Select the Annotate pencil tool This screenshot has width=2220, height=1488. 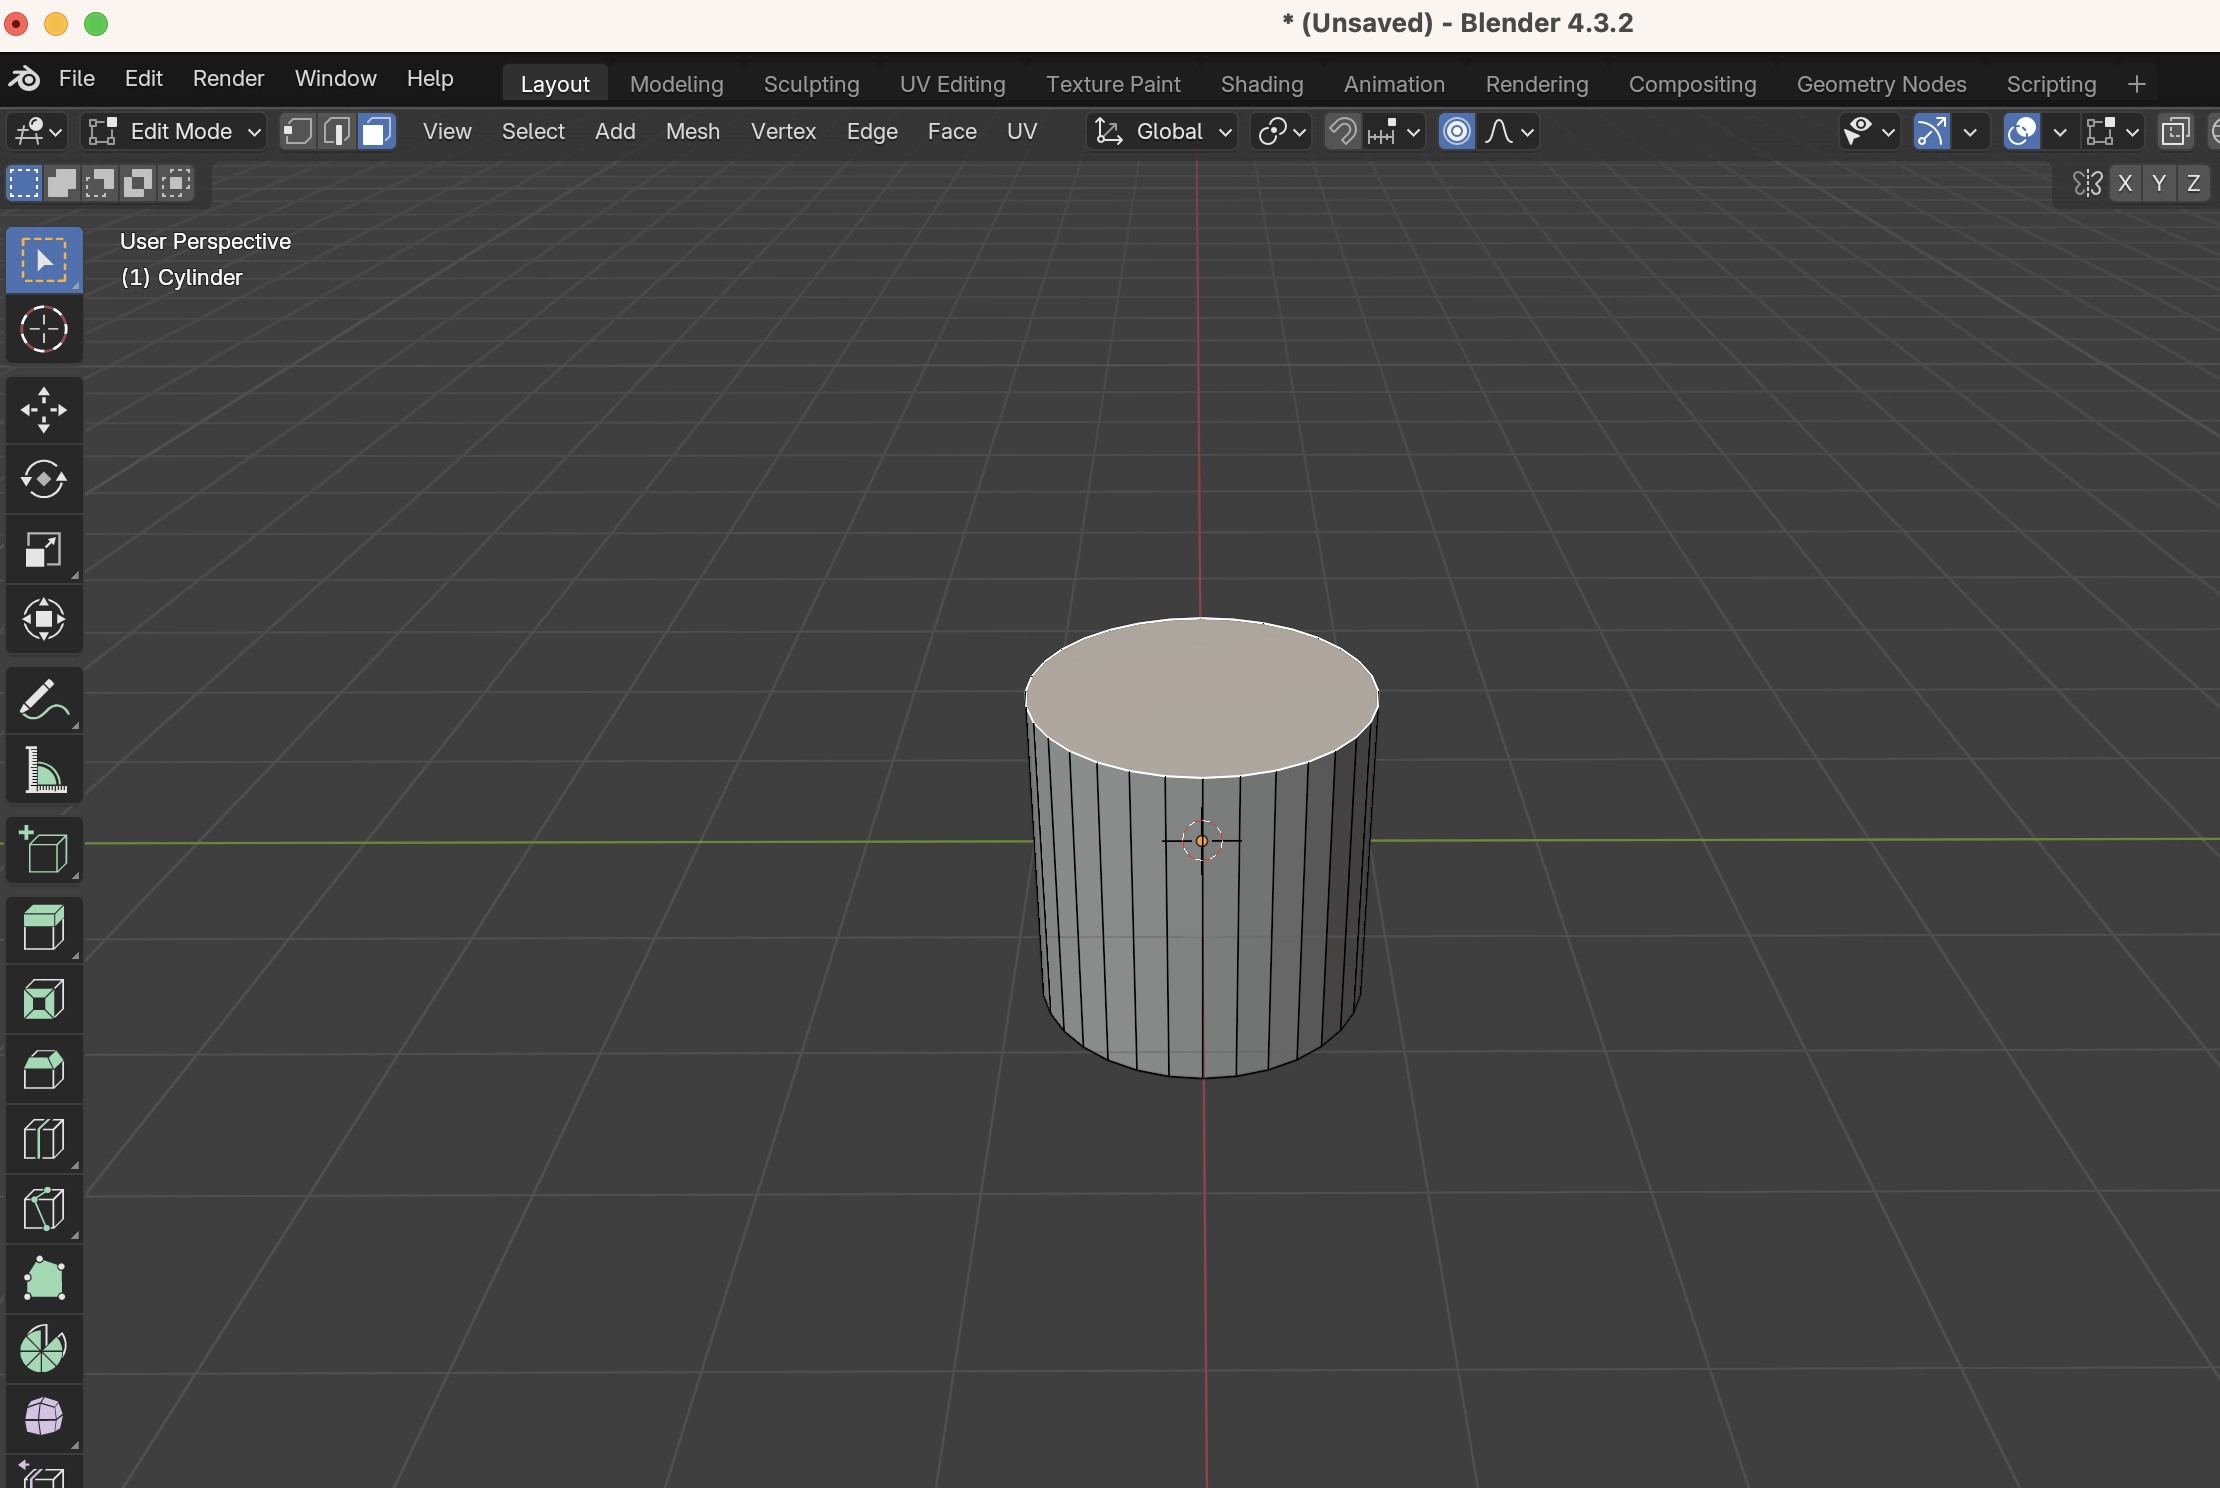44,700
